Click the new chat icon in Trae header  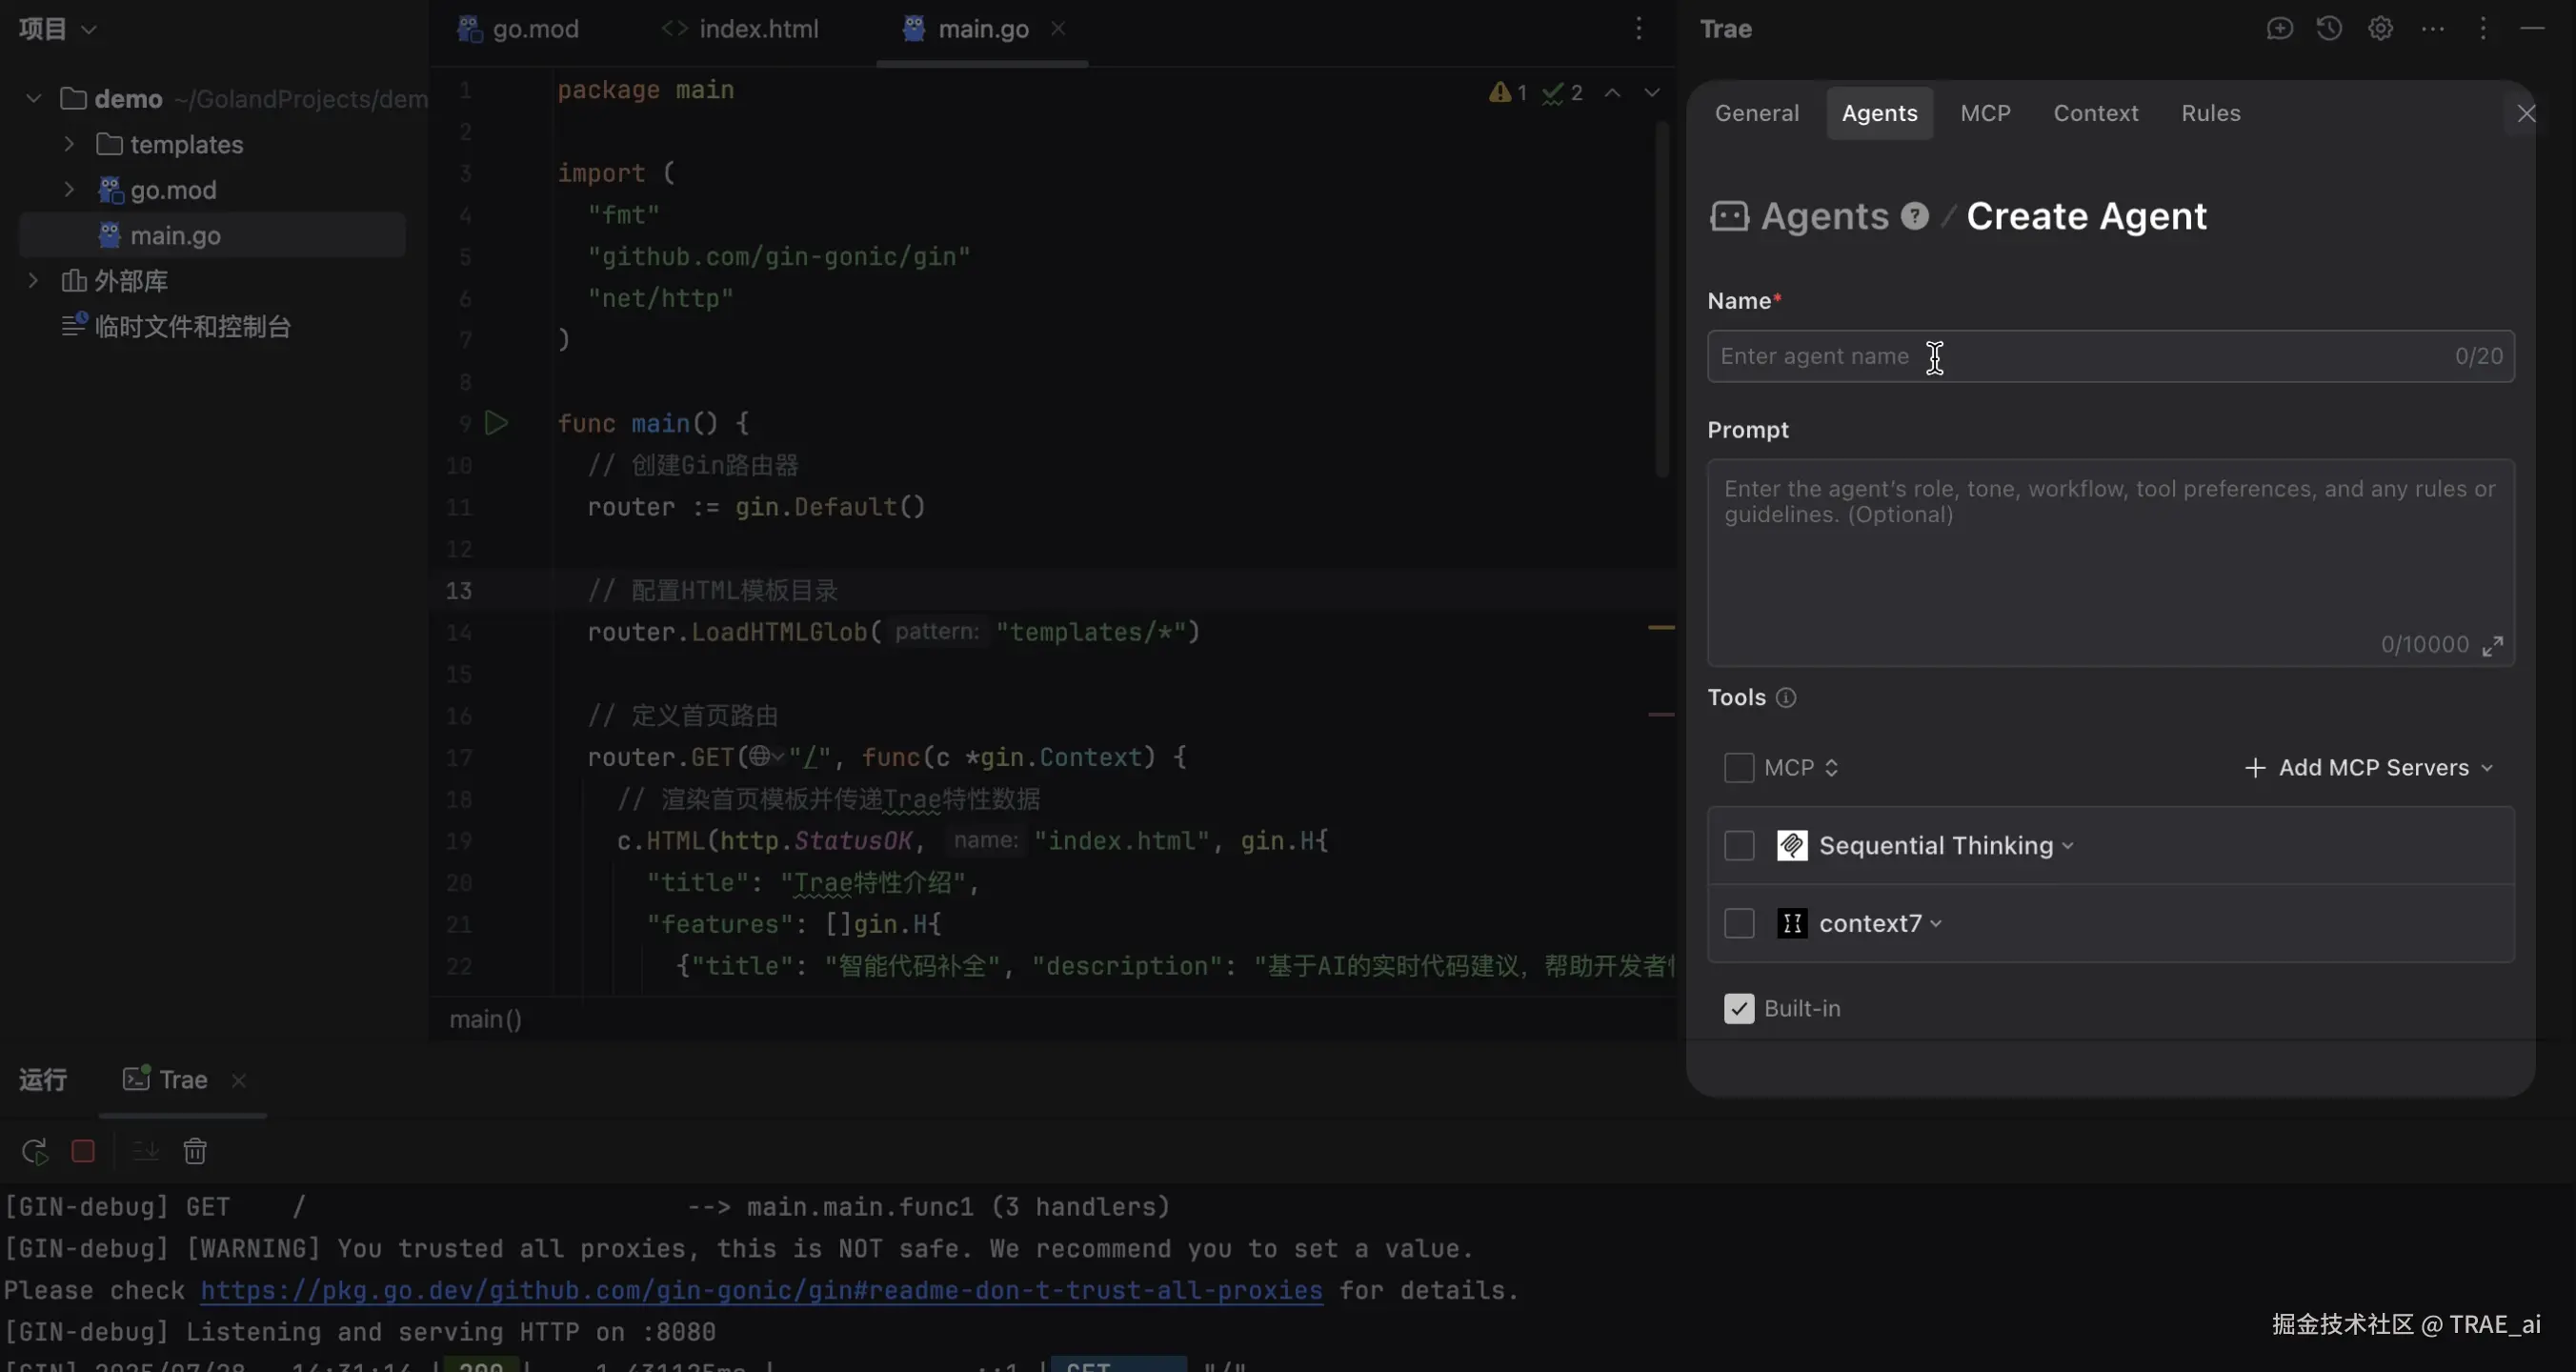tap(2279, 29)
